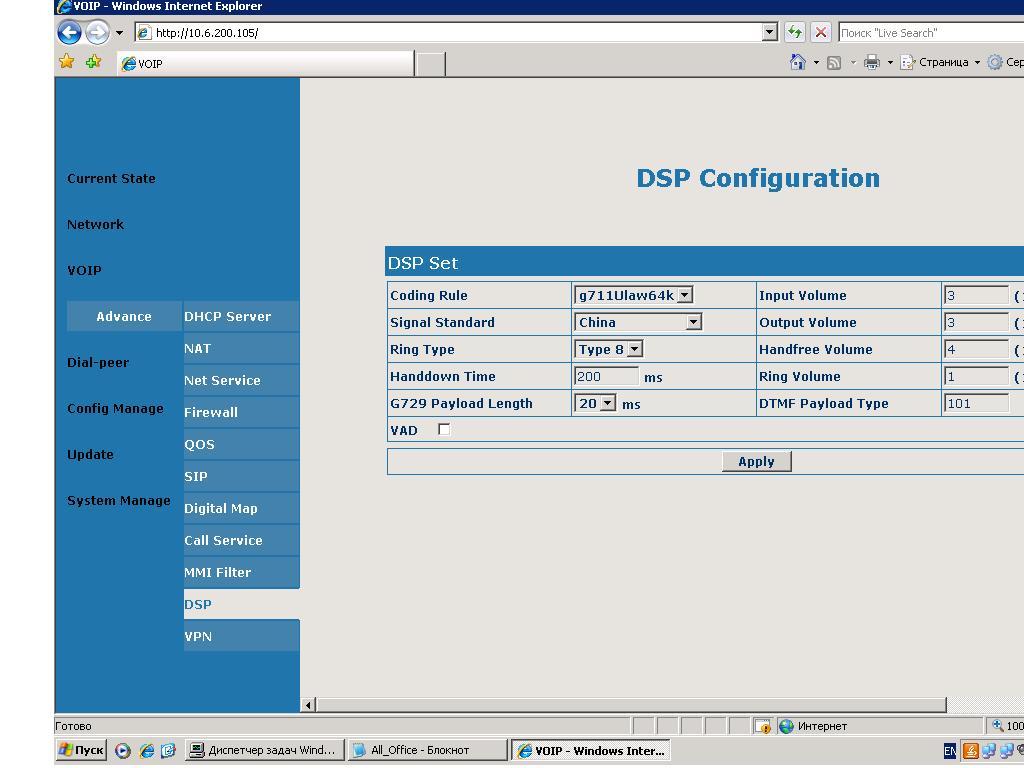Click the Add to Favorites icon
Viewport: 1024px width, 768px height.
(x=93, y=62)
